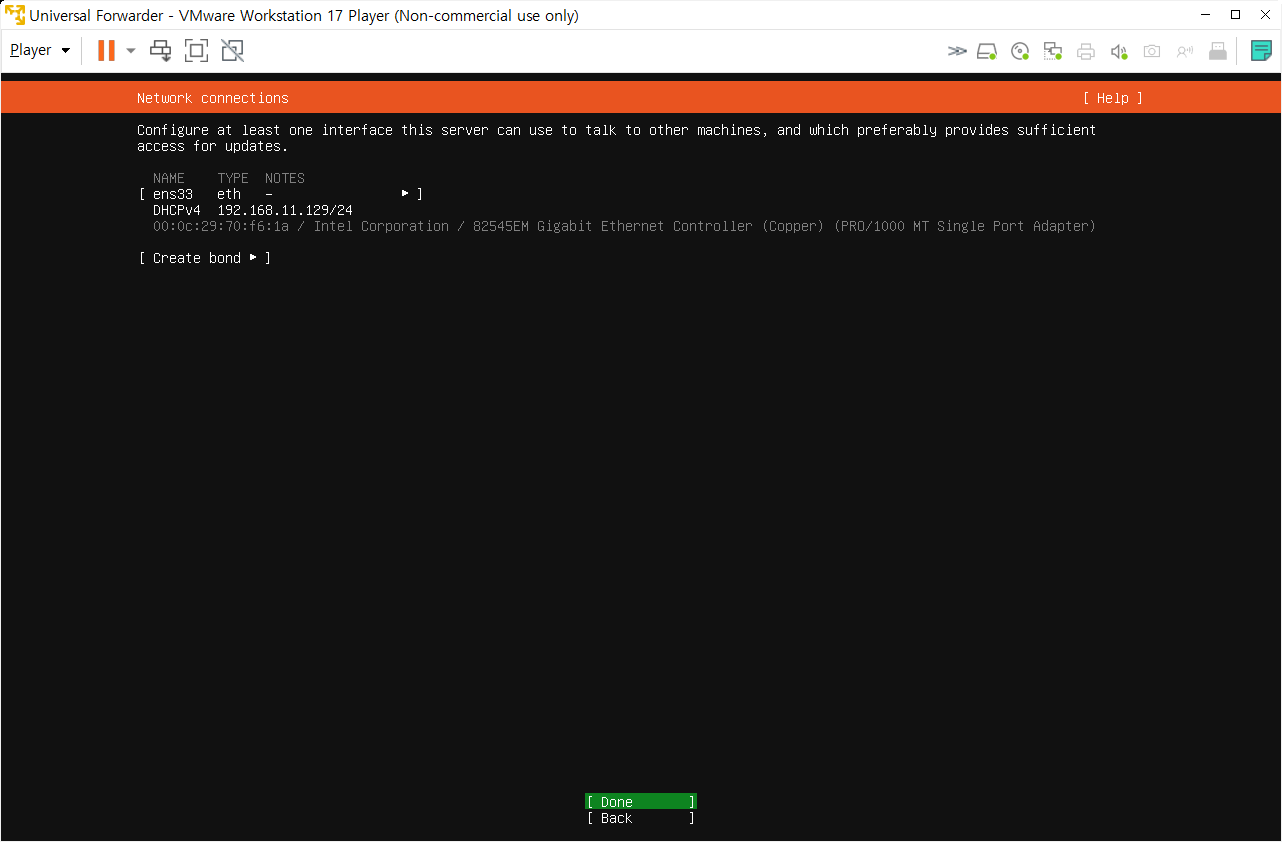This screenshot has height=842, width=1282.
Task: Expand hidden devices chevron in toolbar
Action: click(x=957, y=51)
